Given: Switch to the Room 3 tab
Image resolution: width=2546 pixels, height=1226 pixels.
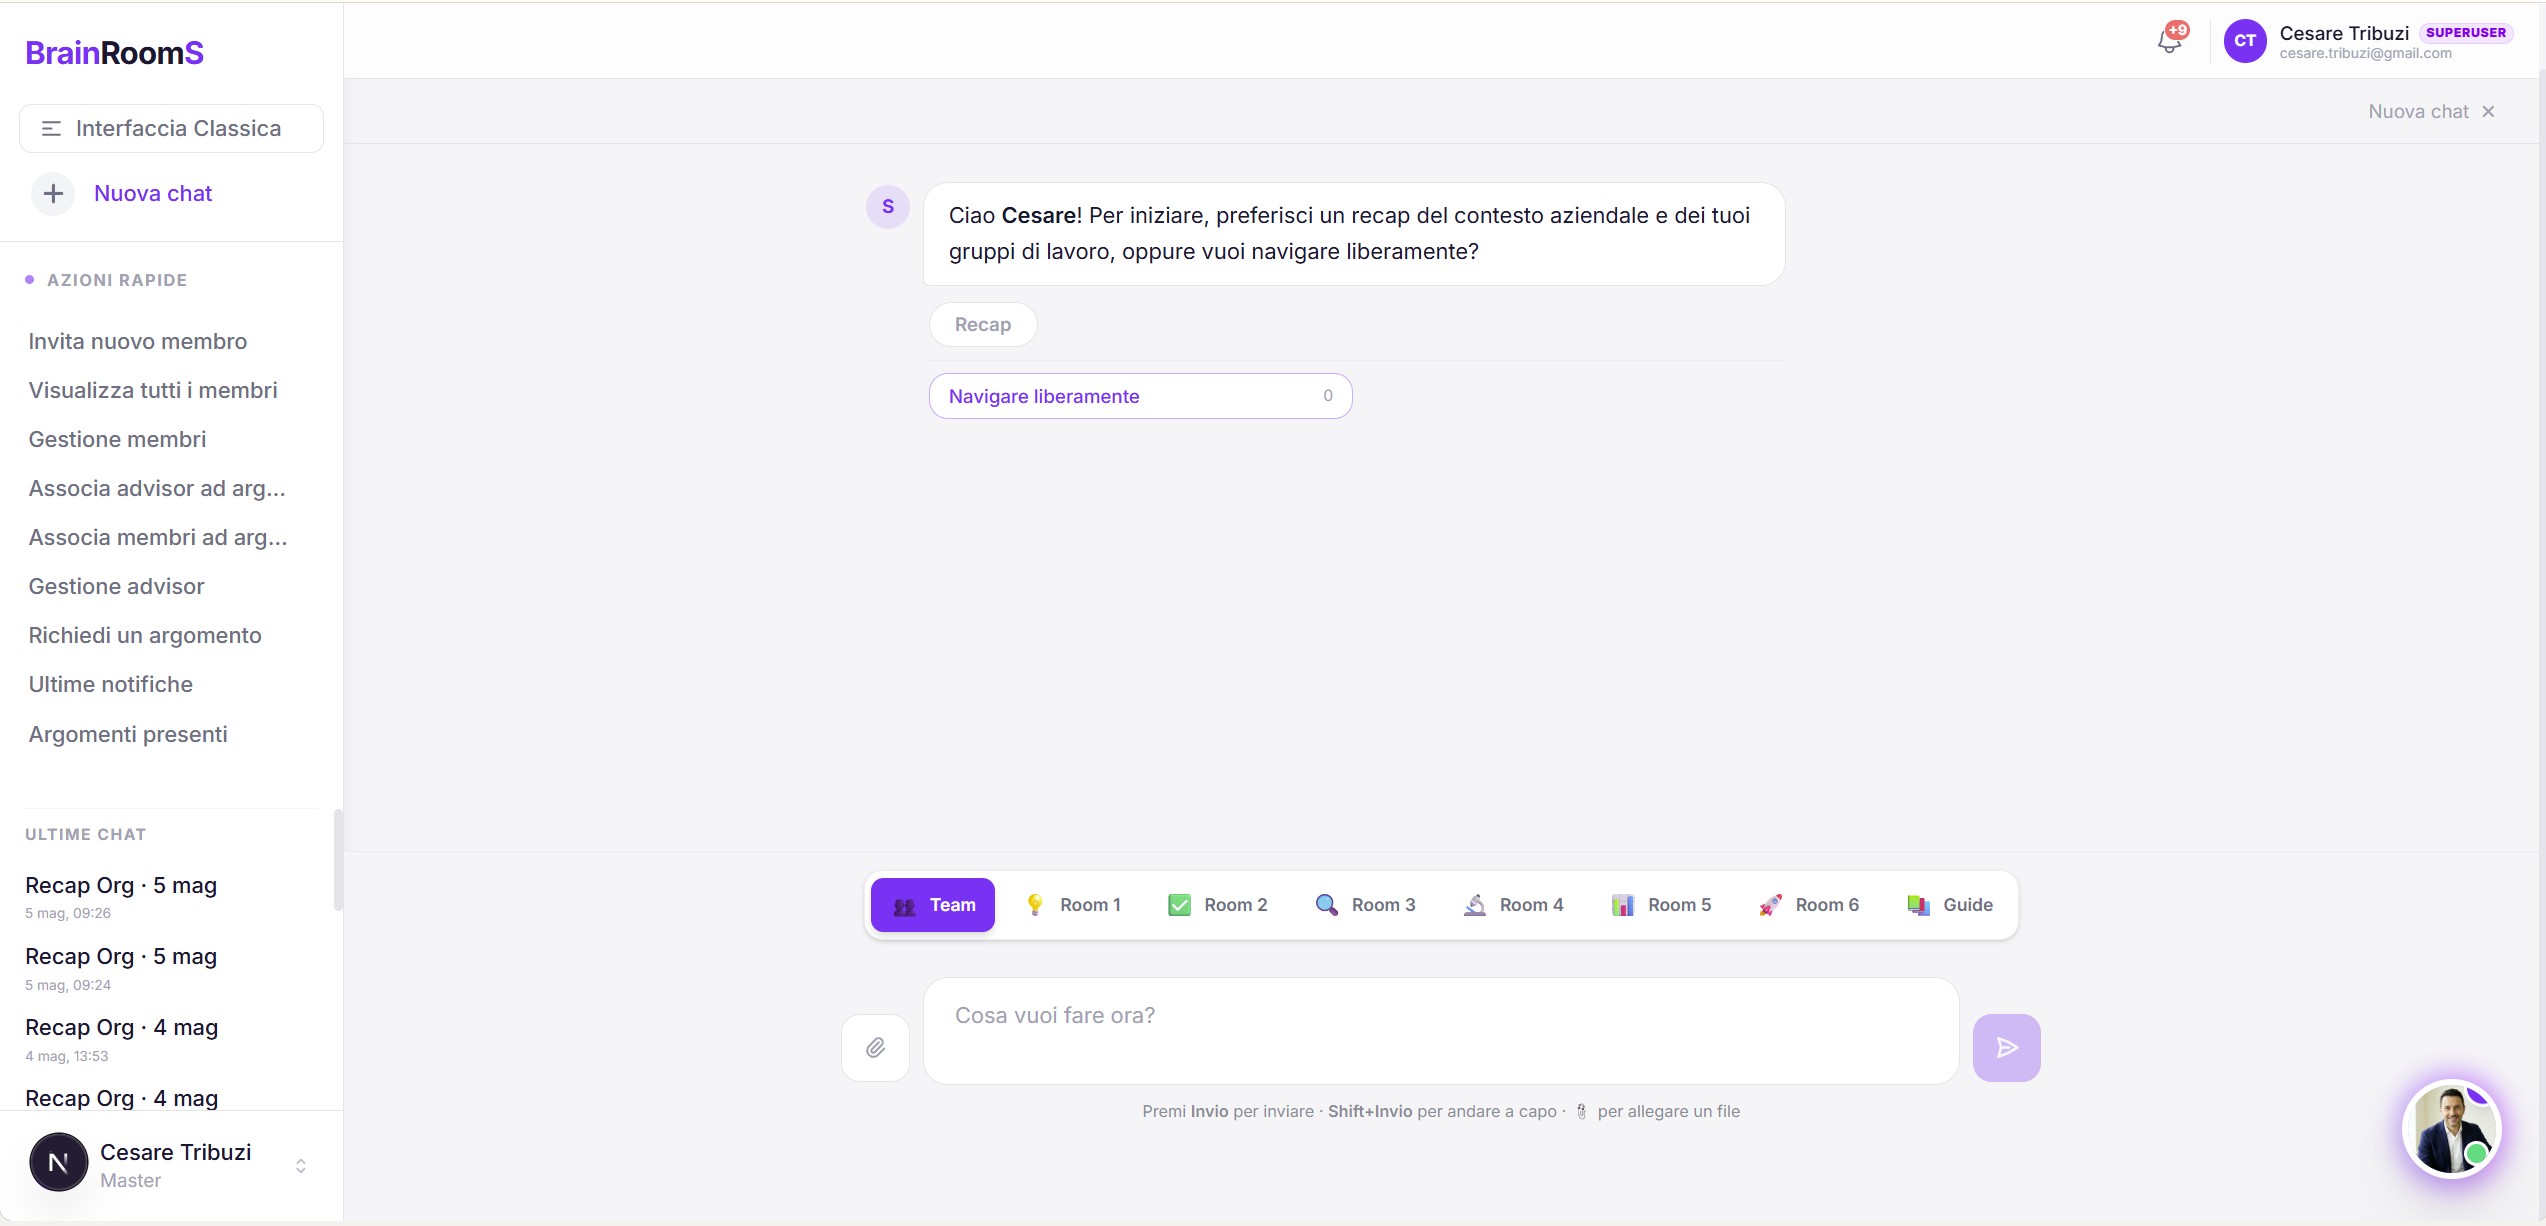Looking at the screenshot, I should pyautogui.click(x=1365, y=905).
